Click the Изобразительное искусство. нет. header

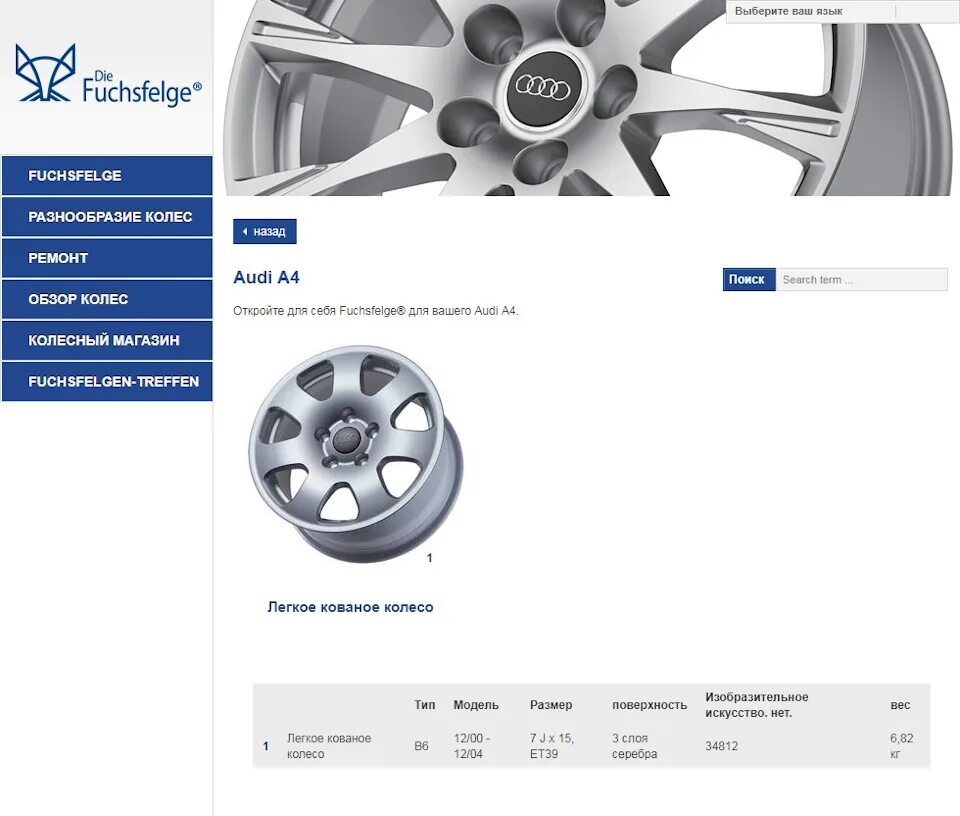[x=757, y=705]
